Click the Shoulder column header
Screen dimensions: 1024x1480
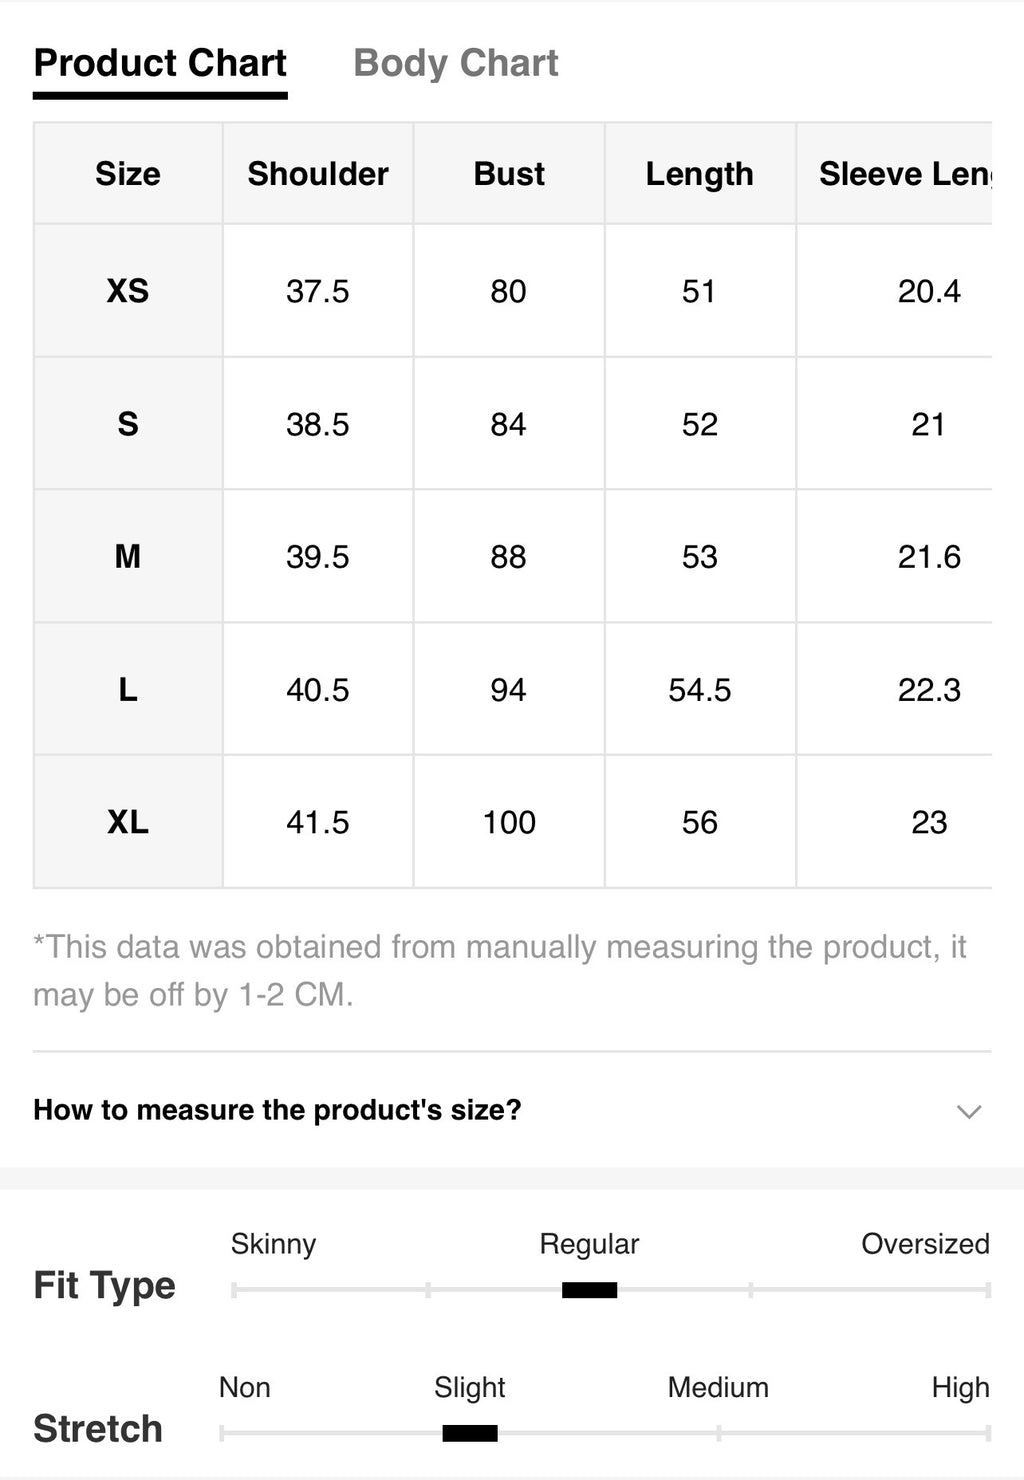tap(318, 174)
